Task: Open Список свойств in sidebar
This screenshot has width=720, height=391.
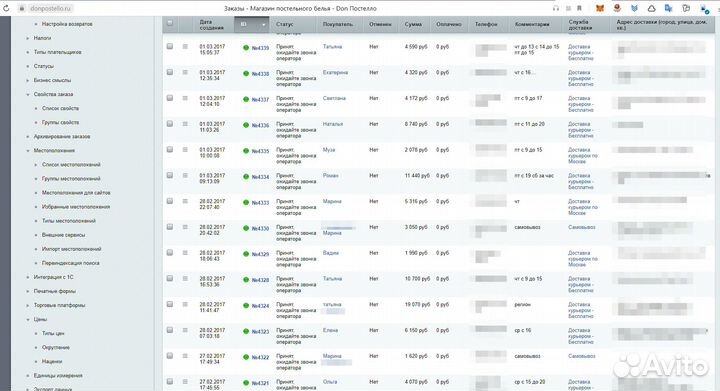Action: pos(60,108)
